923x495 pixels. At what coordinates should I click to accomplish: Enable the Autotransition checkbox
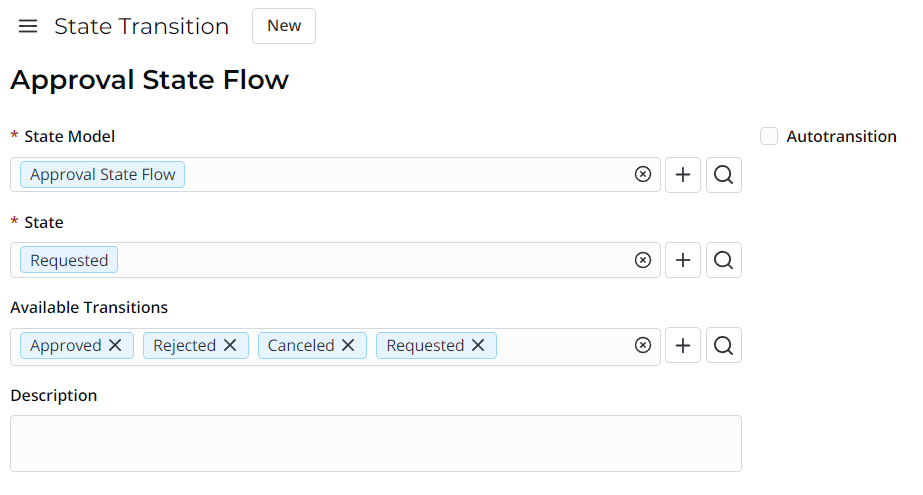769,137
